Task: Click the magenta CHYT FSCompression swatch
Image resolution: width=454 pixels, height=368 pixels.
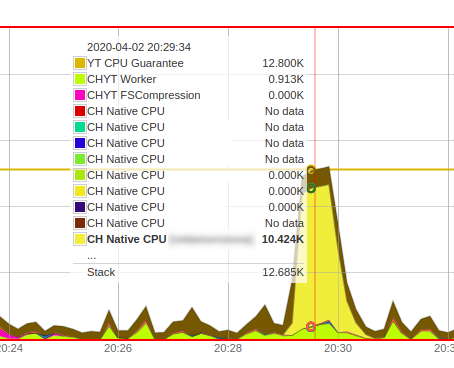Action: pos(80,95)
